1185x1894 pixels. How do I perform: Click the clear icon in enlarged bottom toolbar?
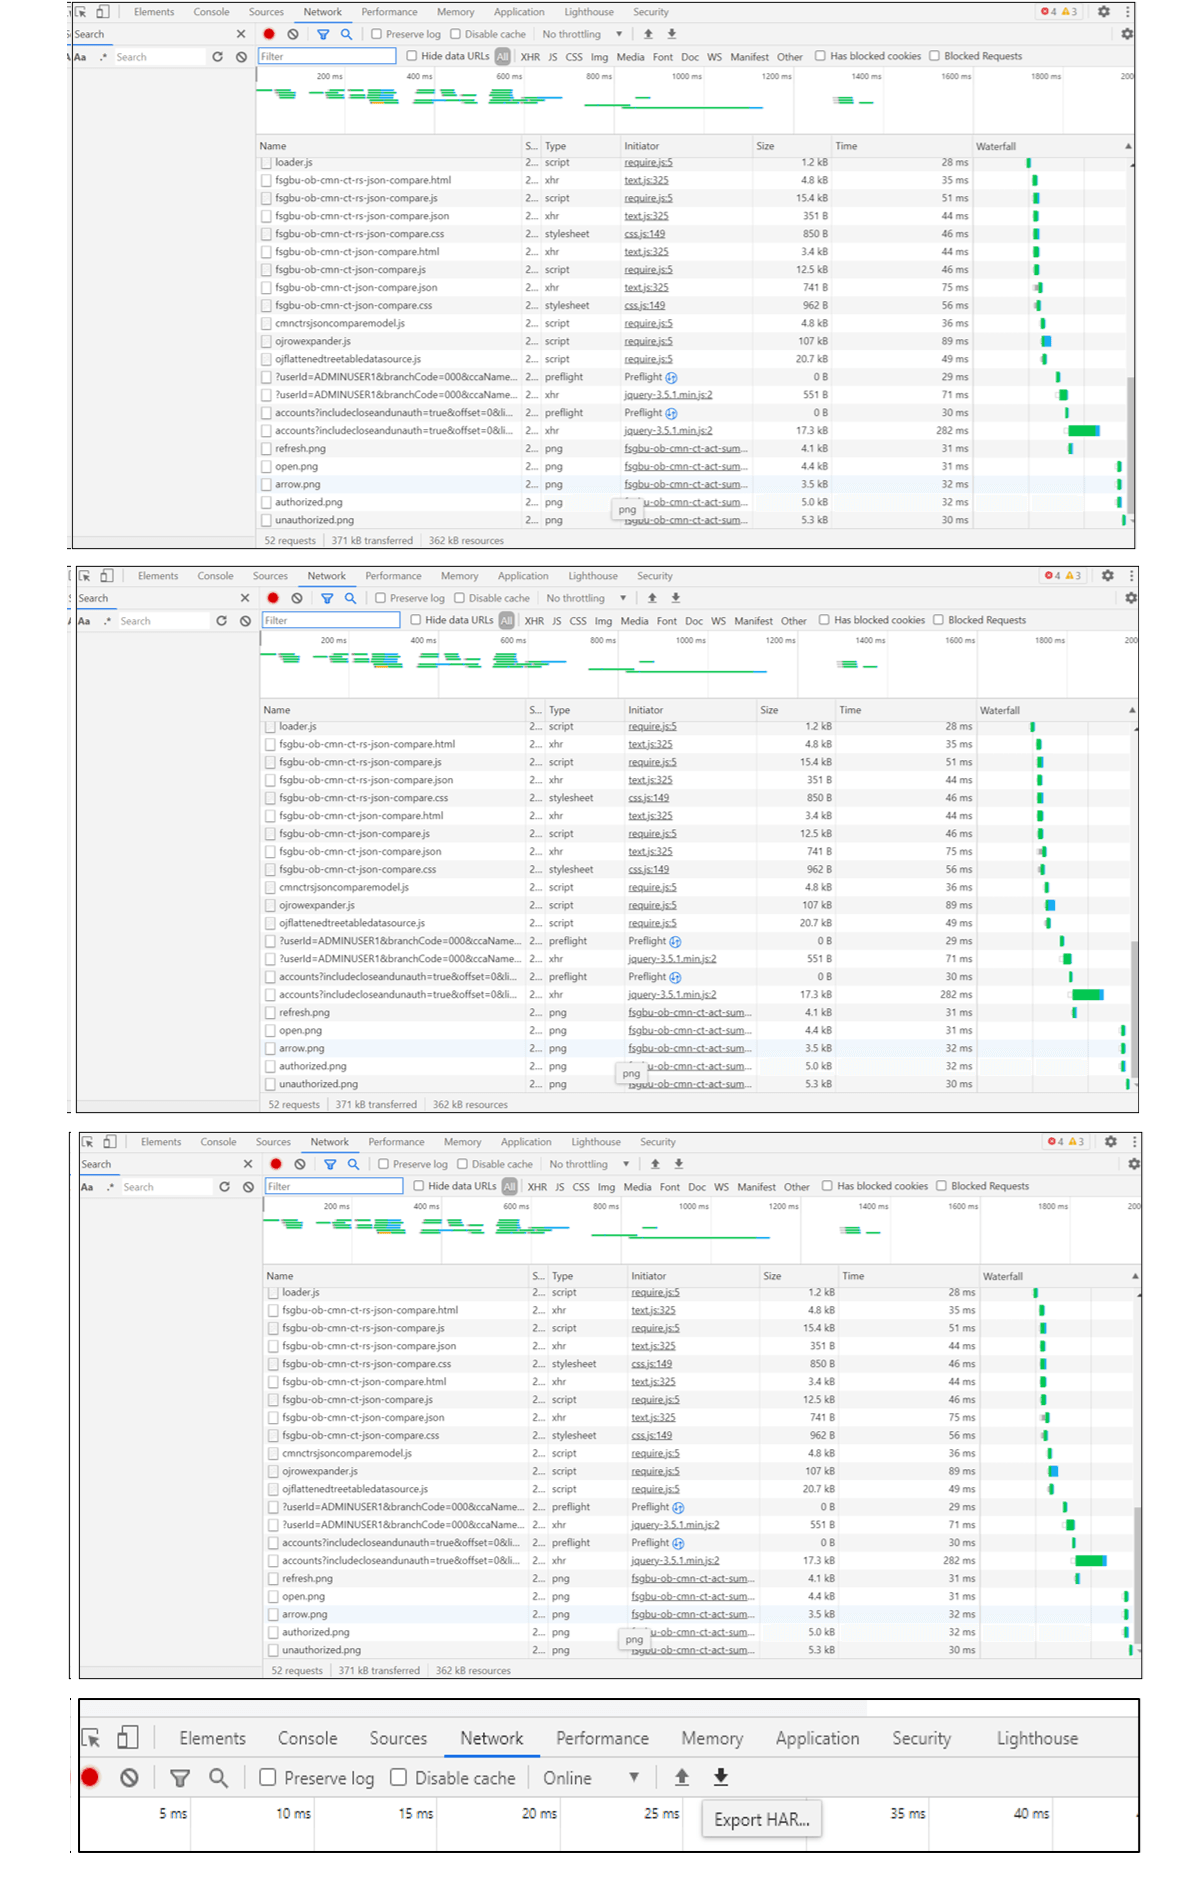(129, 1778)
